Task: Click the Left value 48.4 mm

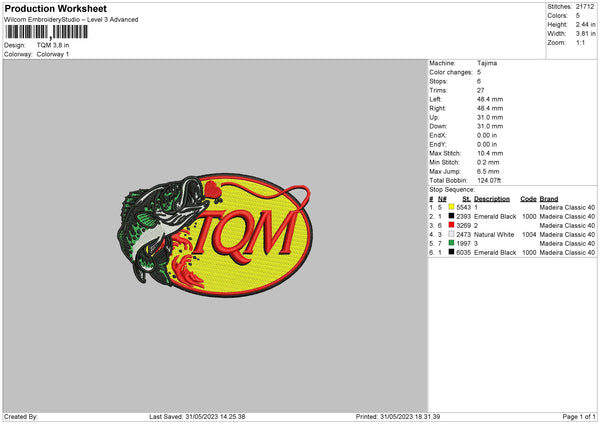Action: pos(490,99)
